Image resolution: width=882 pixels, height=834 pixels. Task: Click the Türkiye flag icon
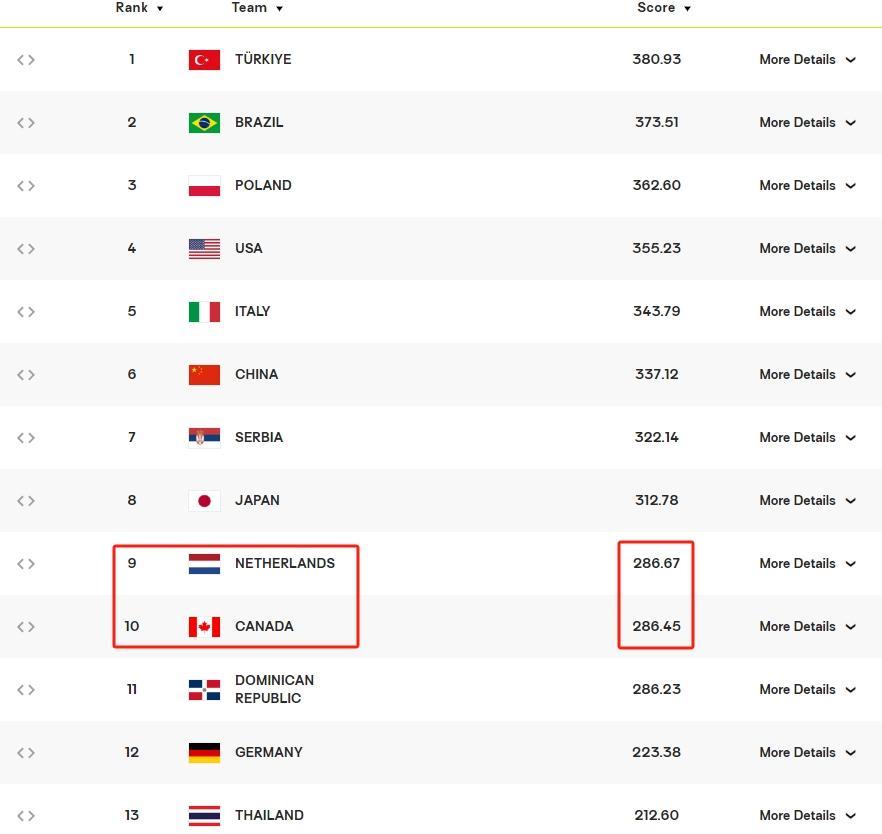204,60
